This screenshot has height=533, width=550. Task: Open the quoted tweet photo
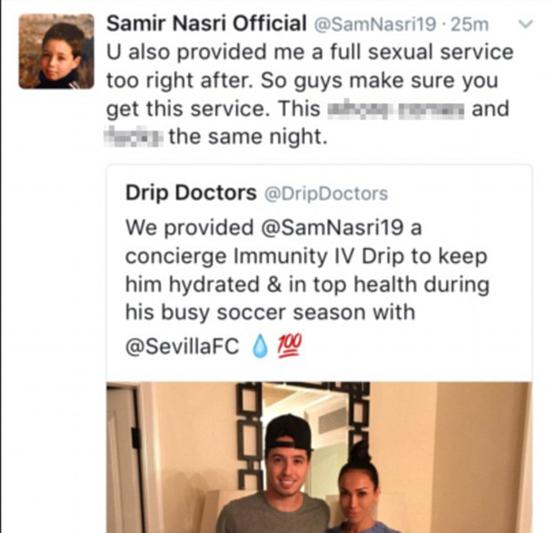319,457
